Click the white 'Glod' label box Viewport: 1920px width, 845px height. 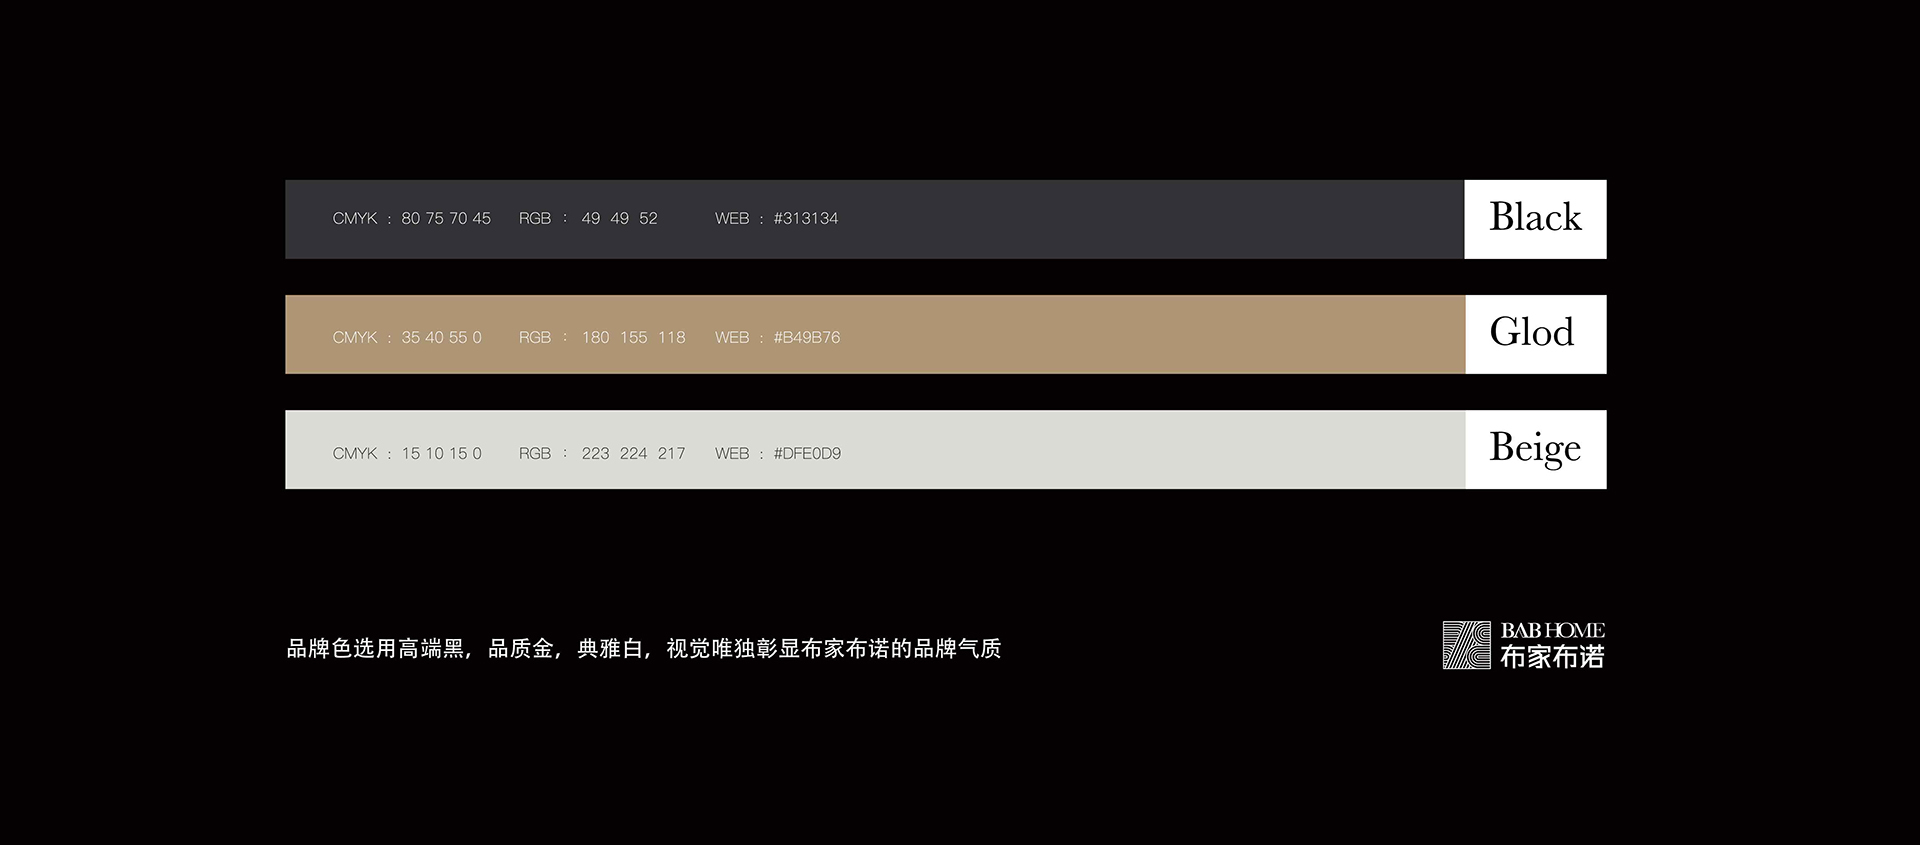[x=1535, y=334]
